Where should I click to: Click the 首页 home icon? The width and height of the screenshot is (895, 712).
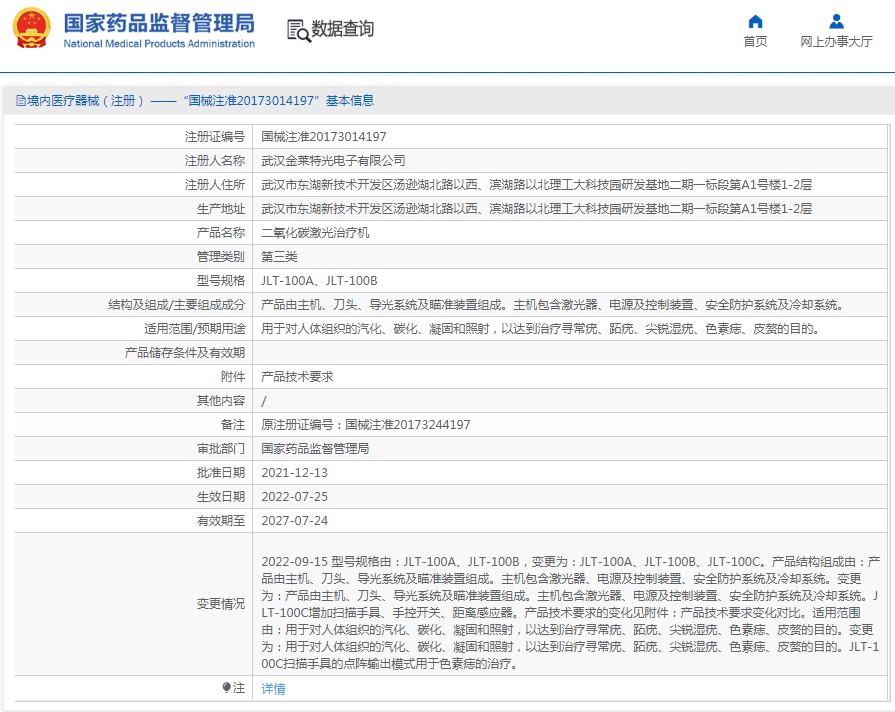pos(755,22)
